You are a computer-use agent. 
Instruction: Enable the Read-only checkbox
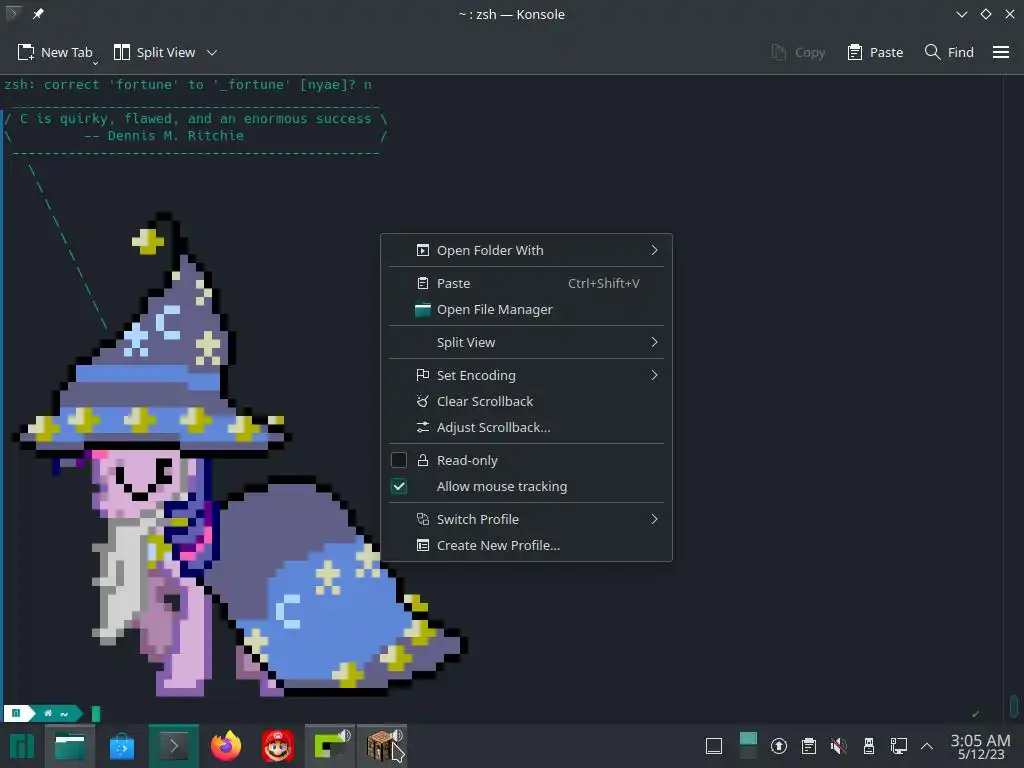[399, 460]
